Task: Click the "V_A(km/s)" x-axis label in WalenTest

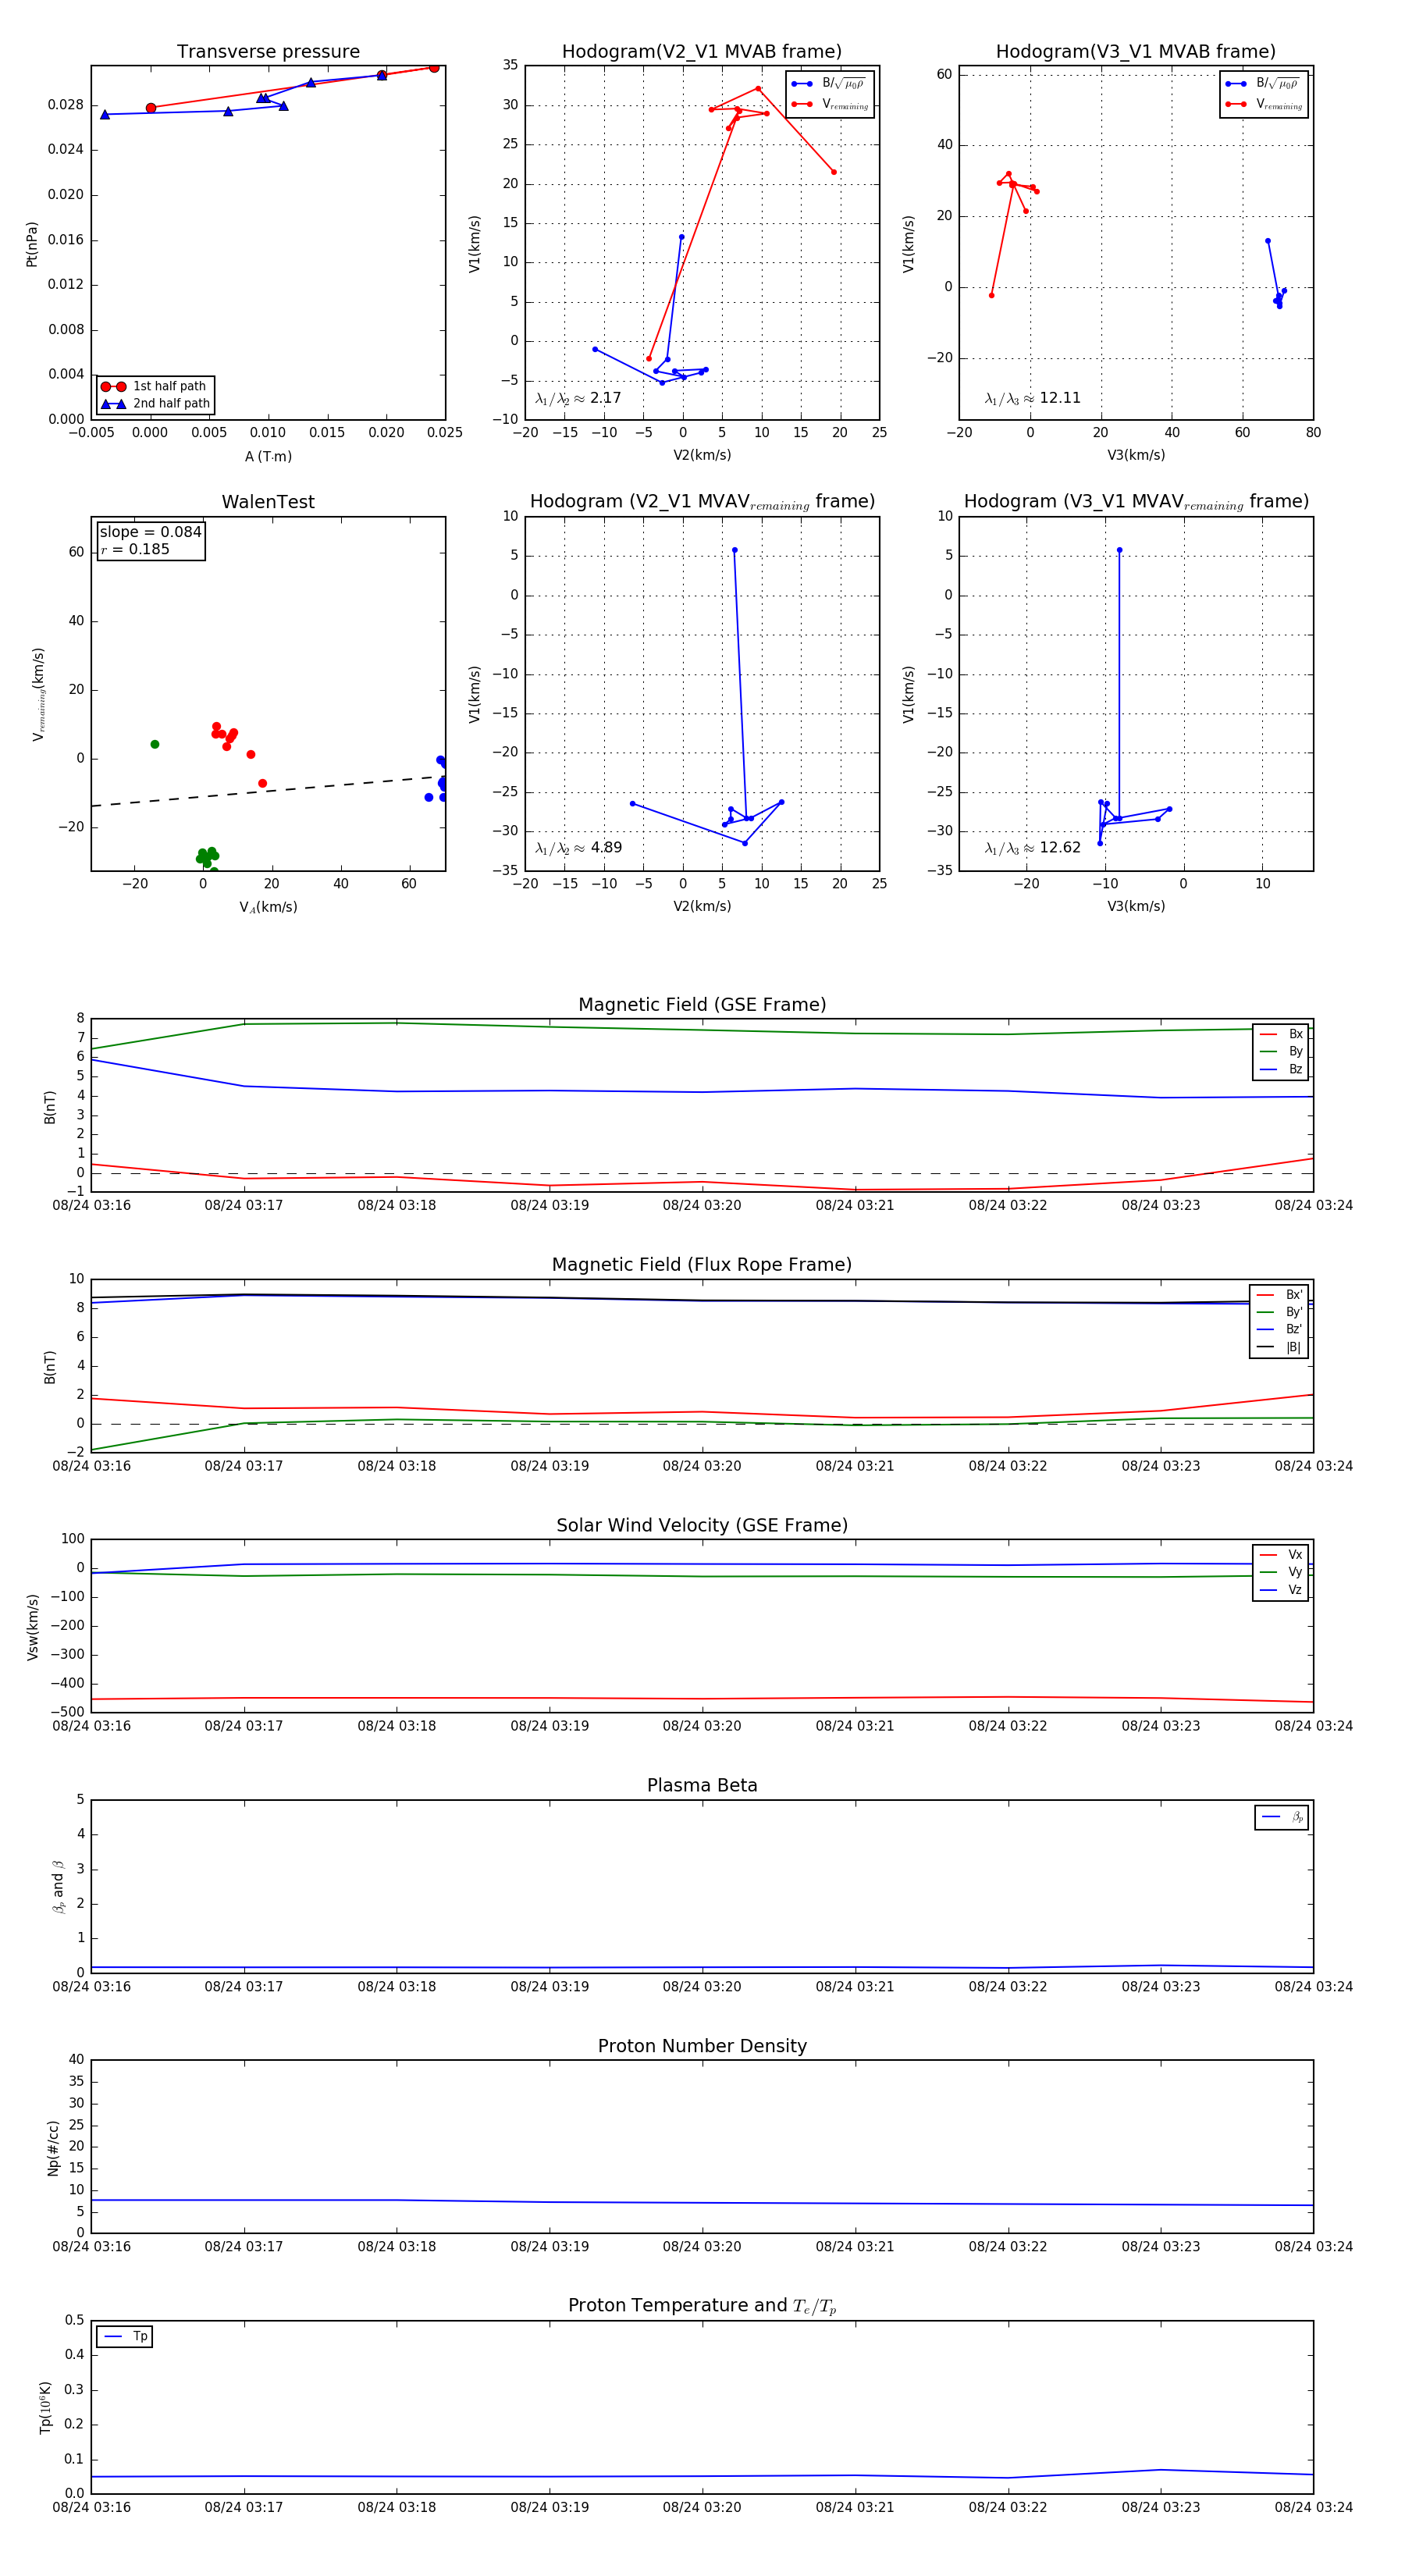Action: (268, 907)
